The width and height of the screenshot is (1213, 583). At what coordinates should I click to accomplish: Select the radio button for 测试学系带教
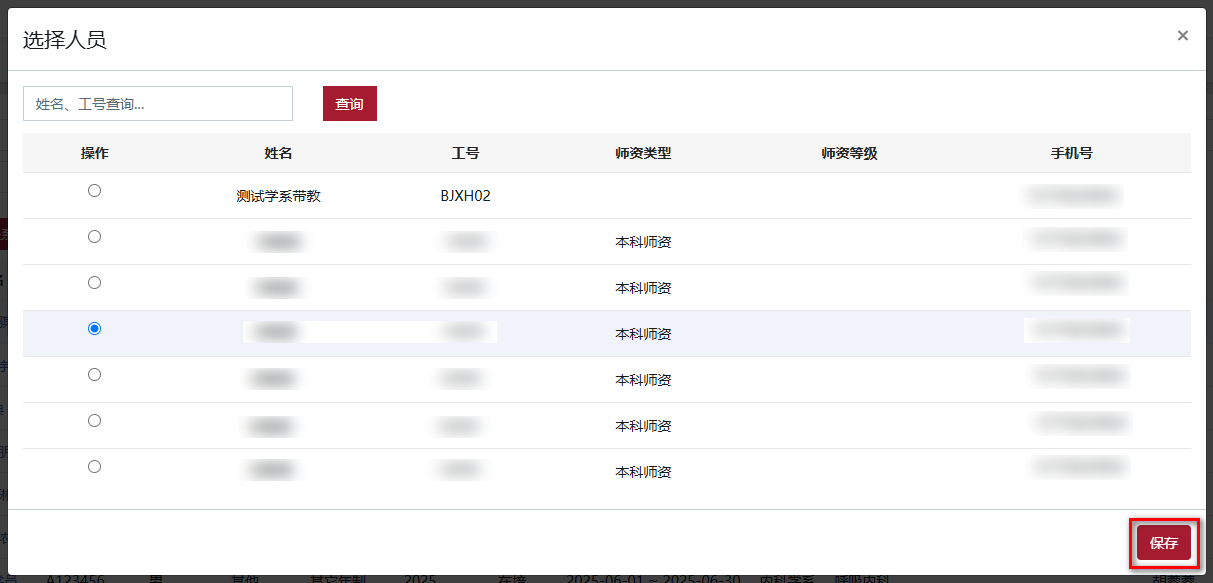pos(94,190)
